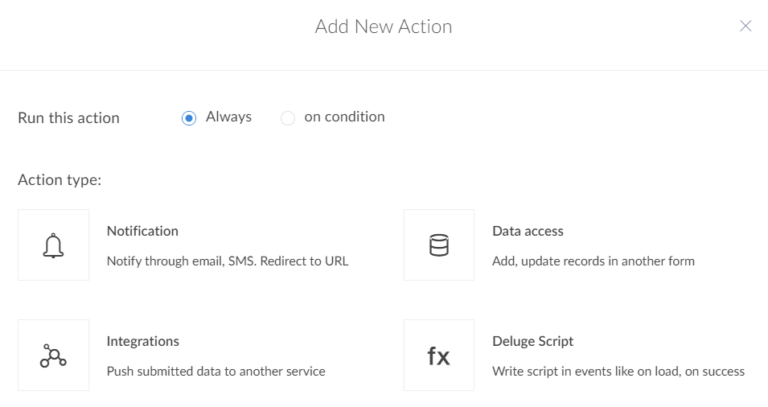Viewport: 768px width, 407px height.
Task: Close the Add New Action dialog
Action: tap(745, 26)
